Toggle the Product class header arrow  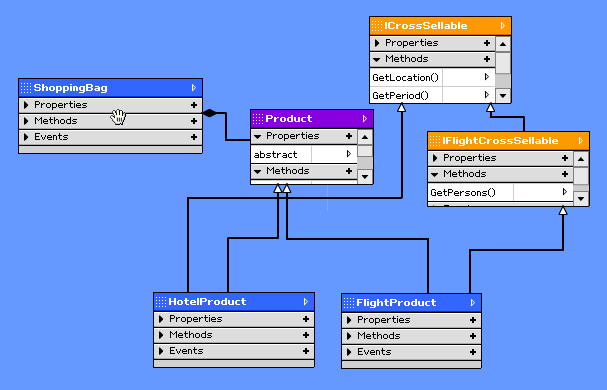pos(364,119)
